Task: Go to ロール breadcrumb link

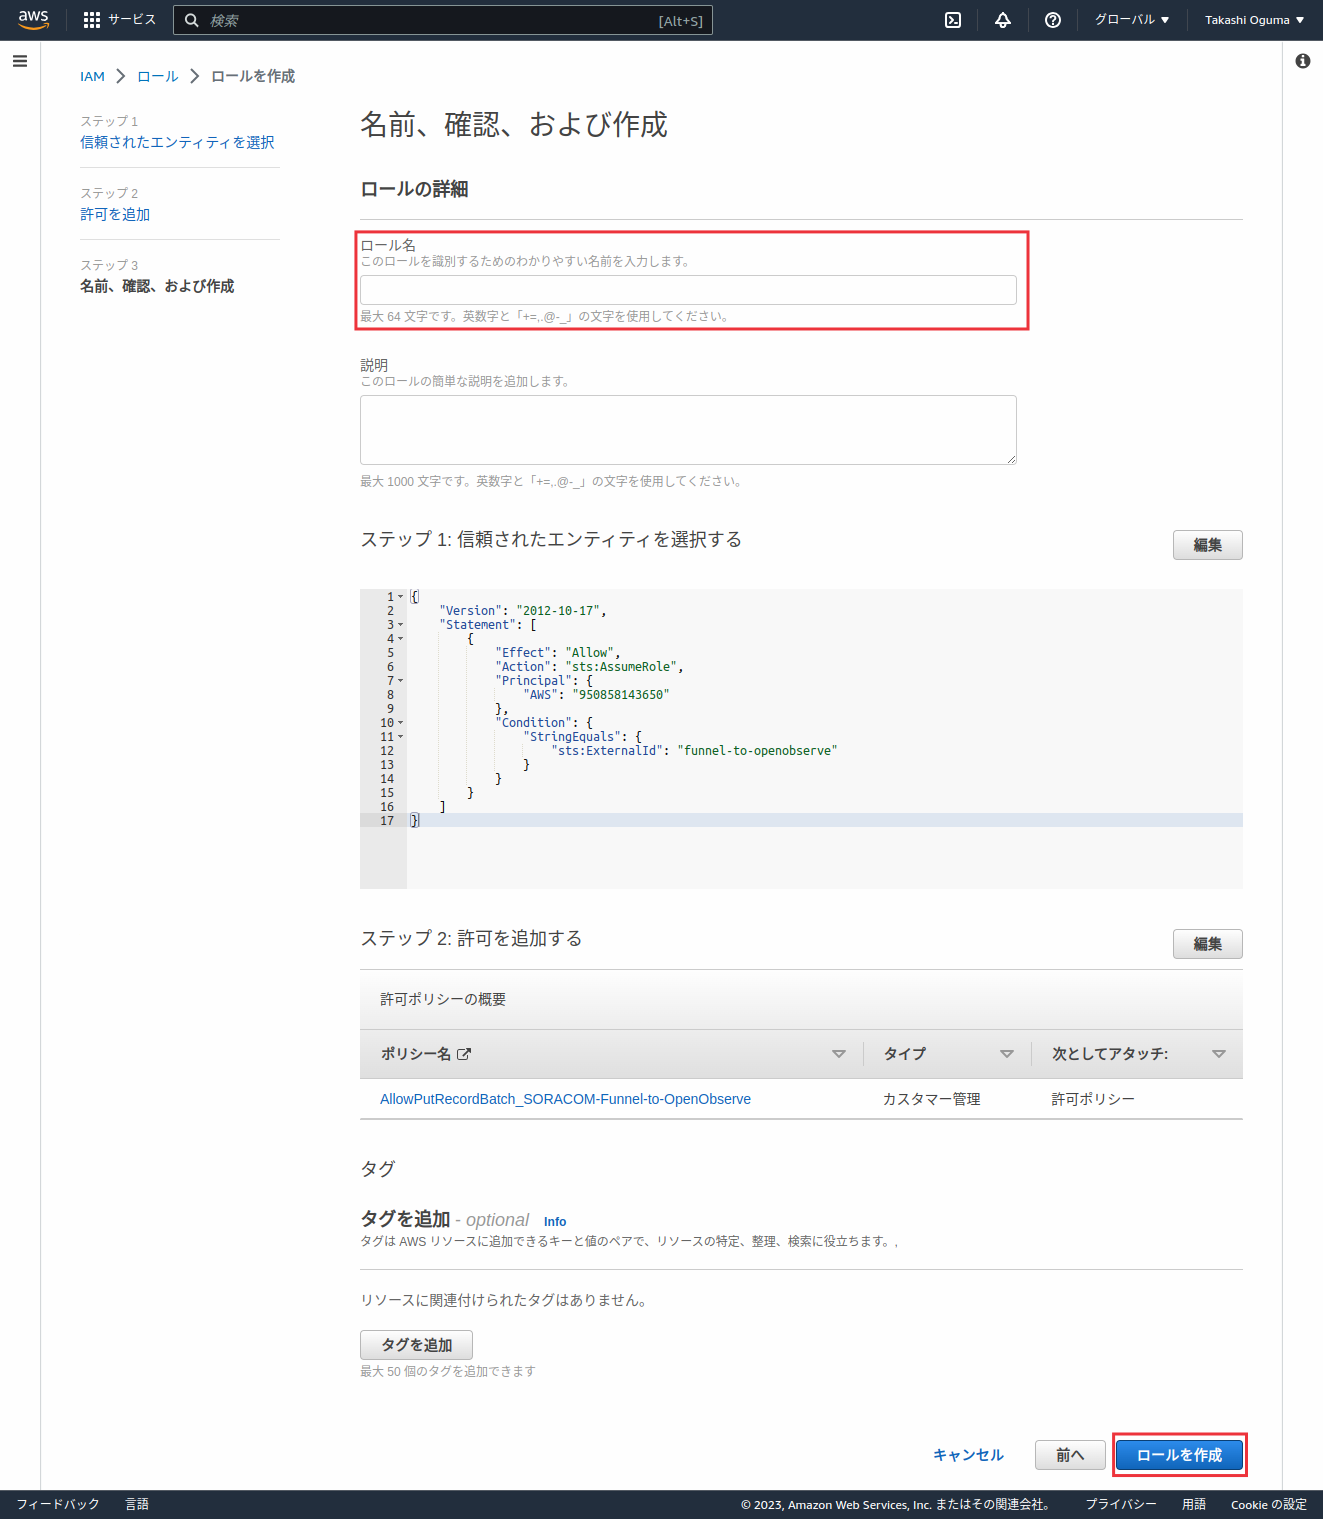Action: coord(158,77)
